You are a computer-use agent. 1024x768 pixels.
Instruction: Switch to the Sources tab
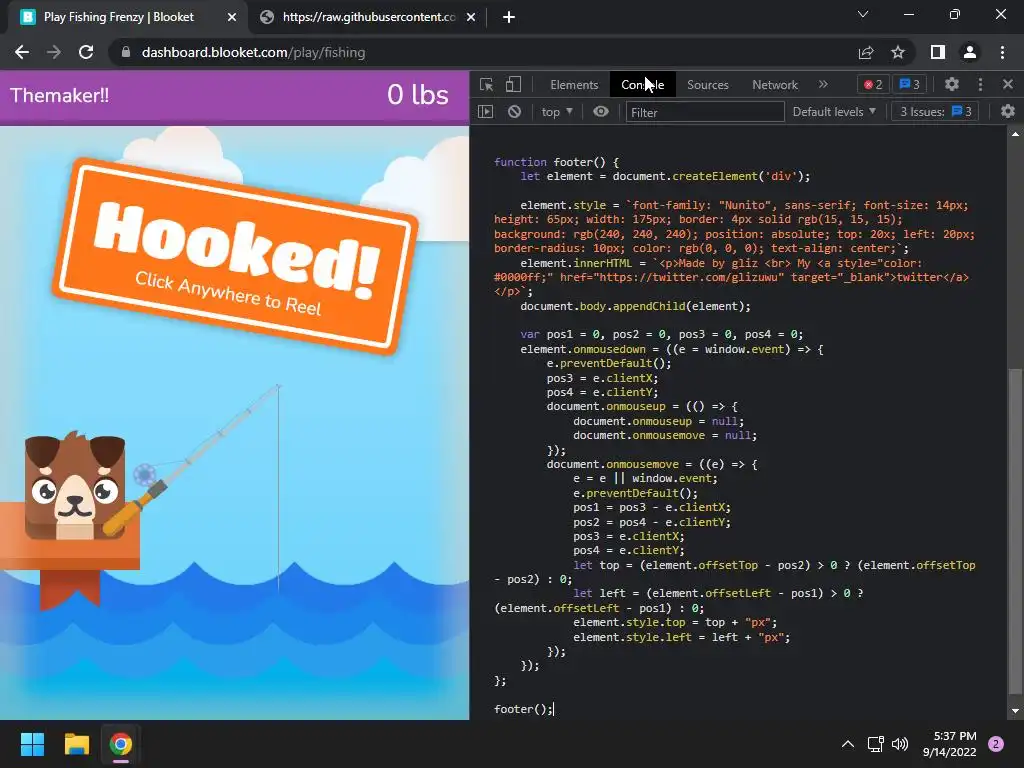[707, 85]
